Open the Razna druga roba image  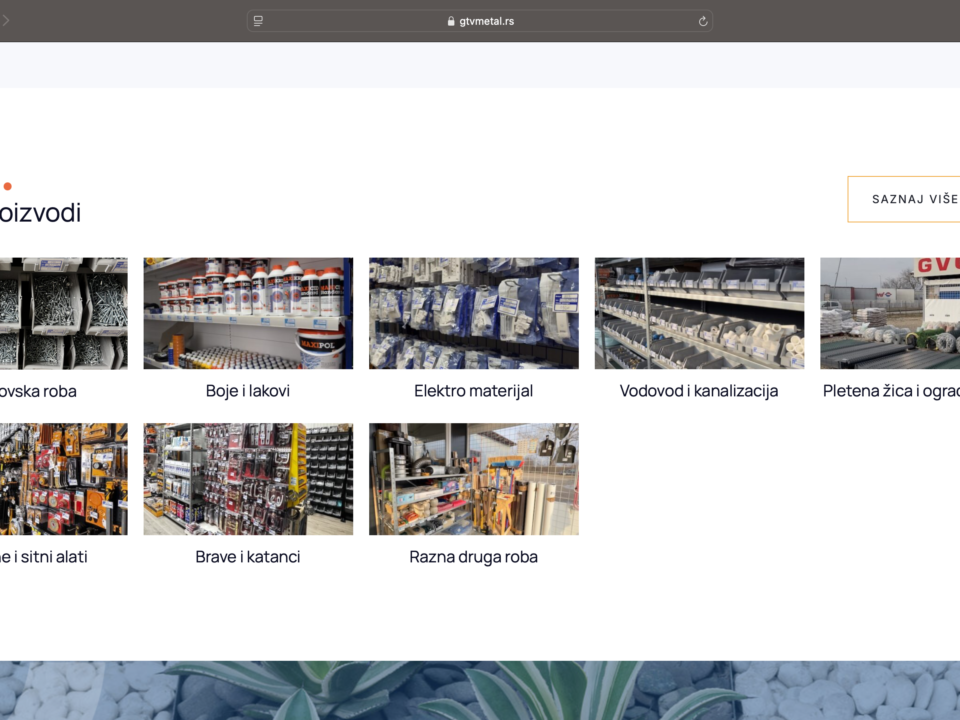pyautogui.click(x=473, y=479)
